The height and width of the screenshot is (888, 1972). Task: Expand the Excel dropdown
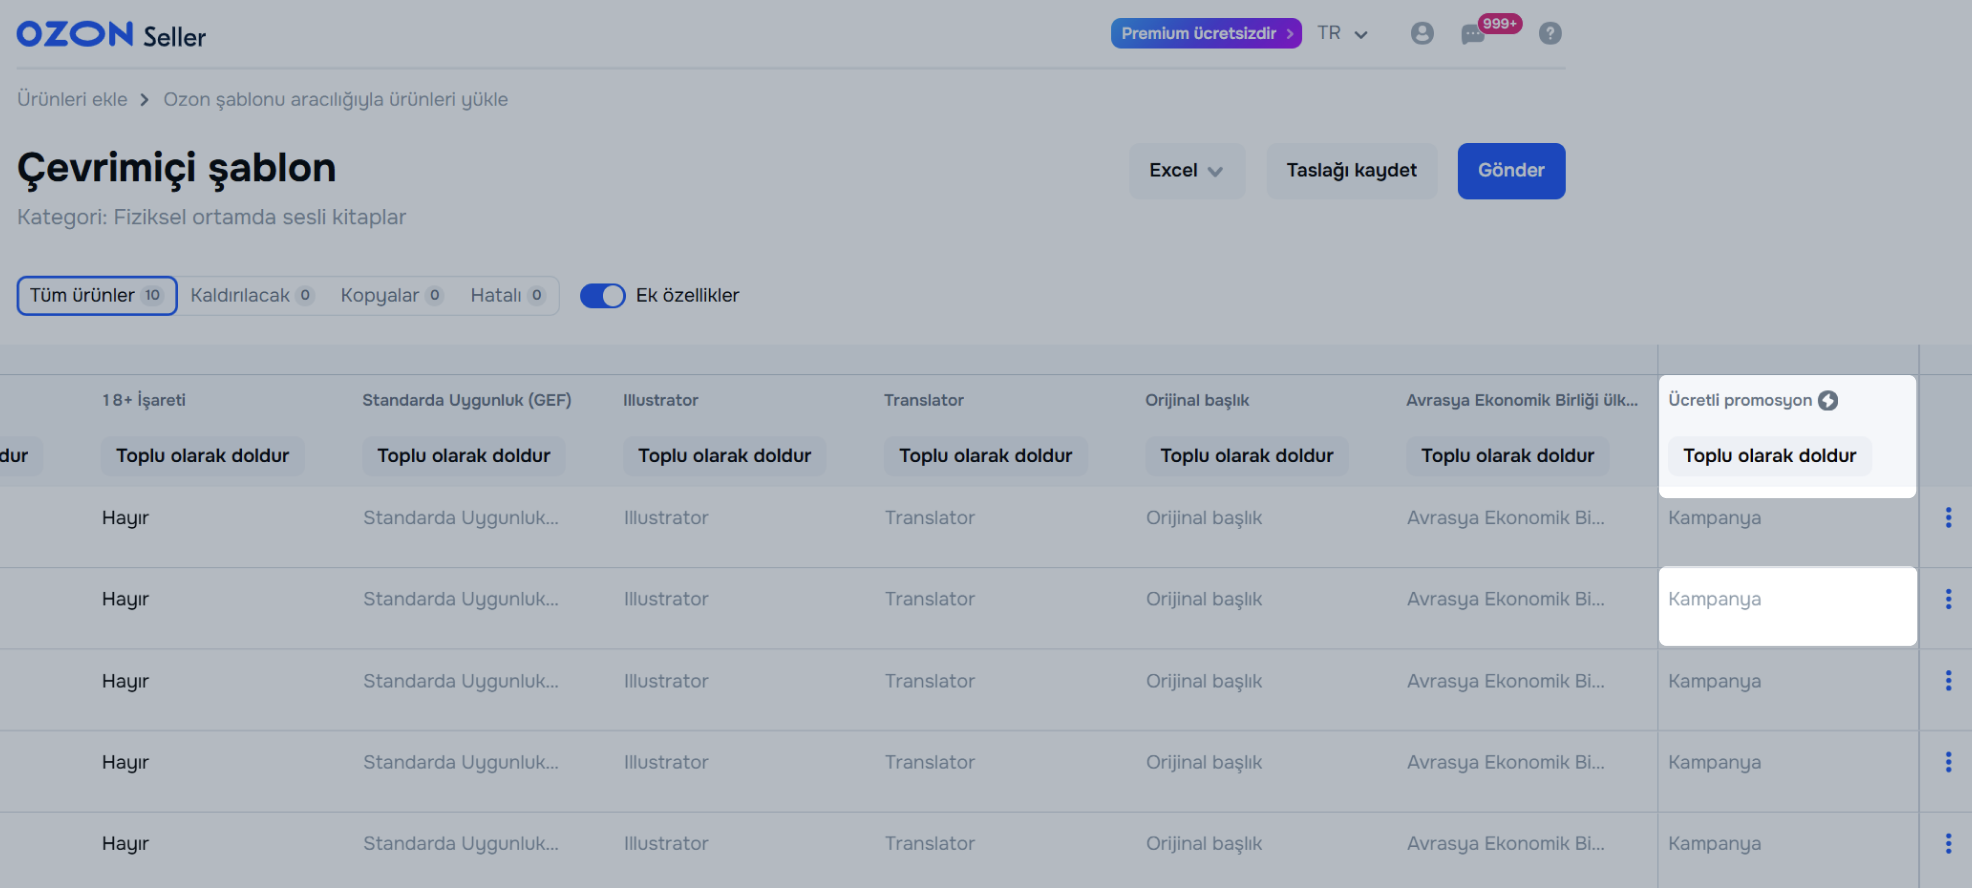(x=1186, y=171)
